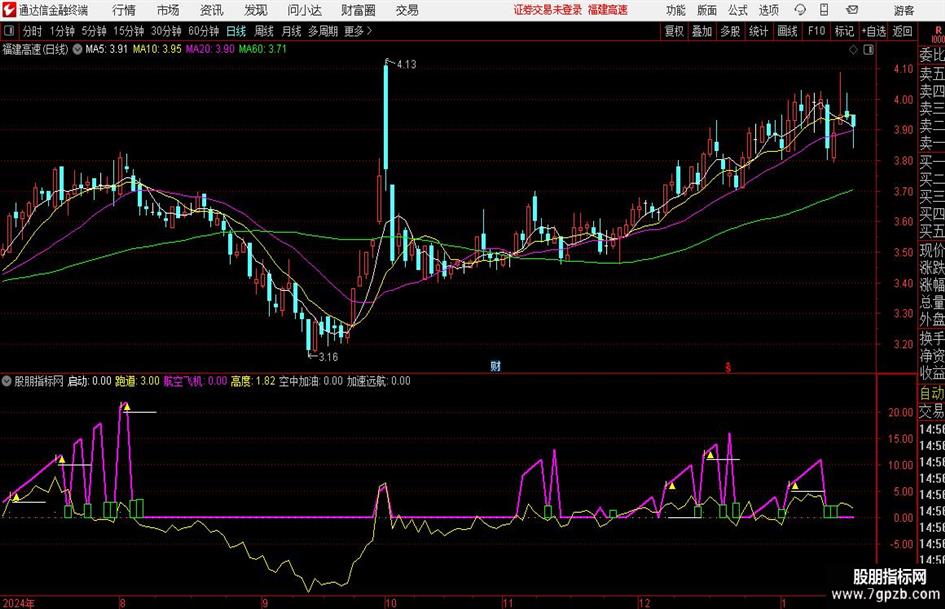Click the customer service headset icon
The height and width of the screenshot is (609, 945).
tap(800, 10)
